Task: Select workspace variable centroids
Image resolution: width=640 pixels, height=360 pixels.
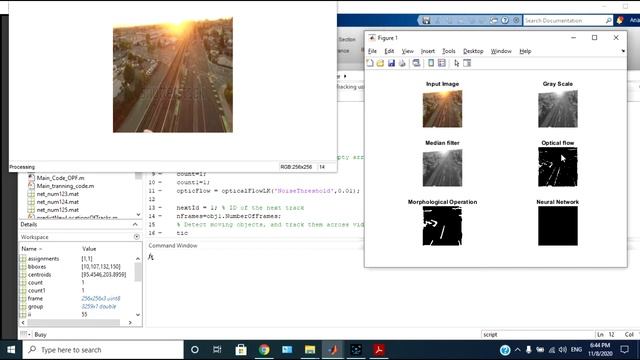Action: tap(40, 275)
